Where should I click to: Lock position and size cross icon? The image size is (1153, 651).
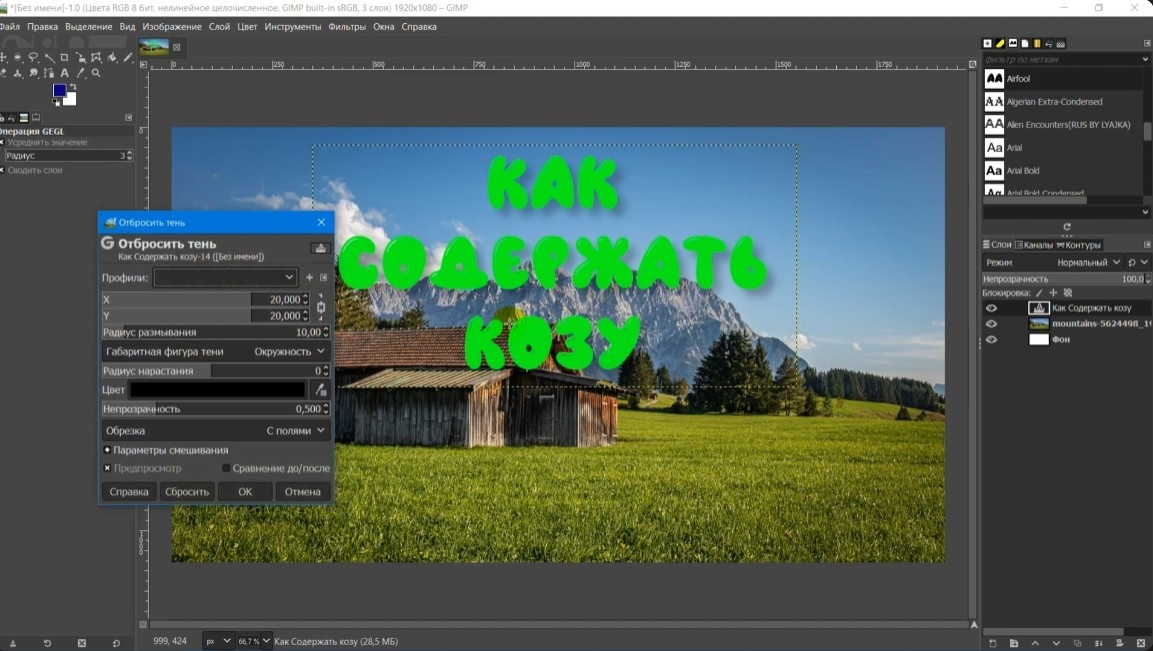(1053, 293)
